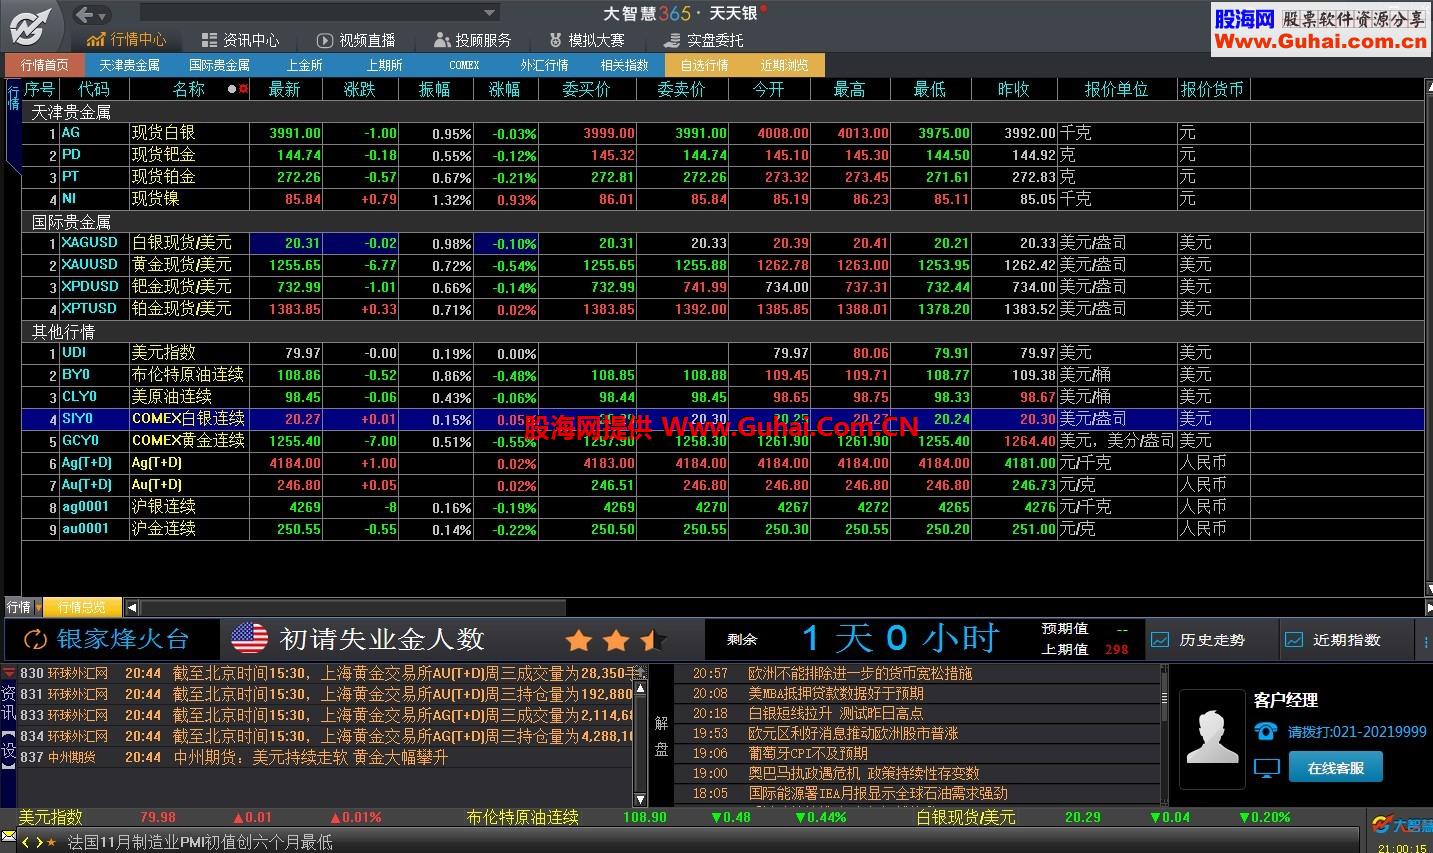
Task: Click the left arrow of horizontal scrollbar
Action: tap(132, 607)
